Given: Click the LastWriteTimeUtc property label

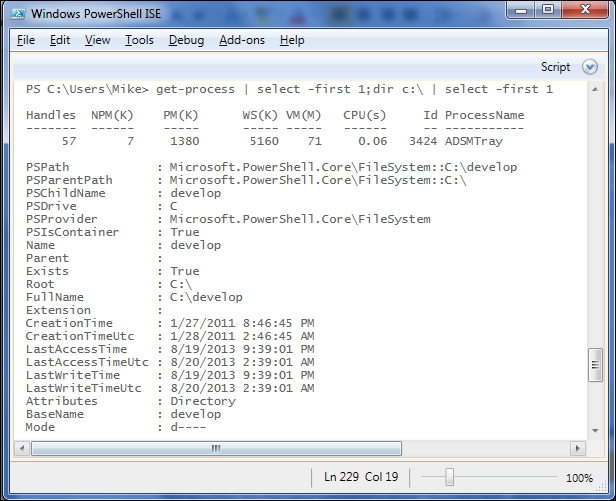Looking at the screenshot, I should click(84, 388).
